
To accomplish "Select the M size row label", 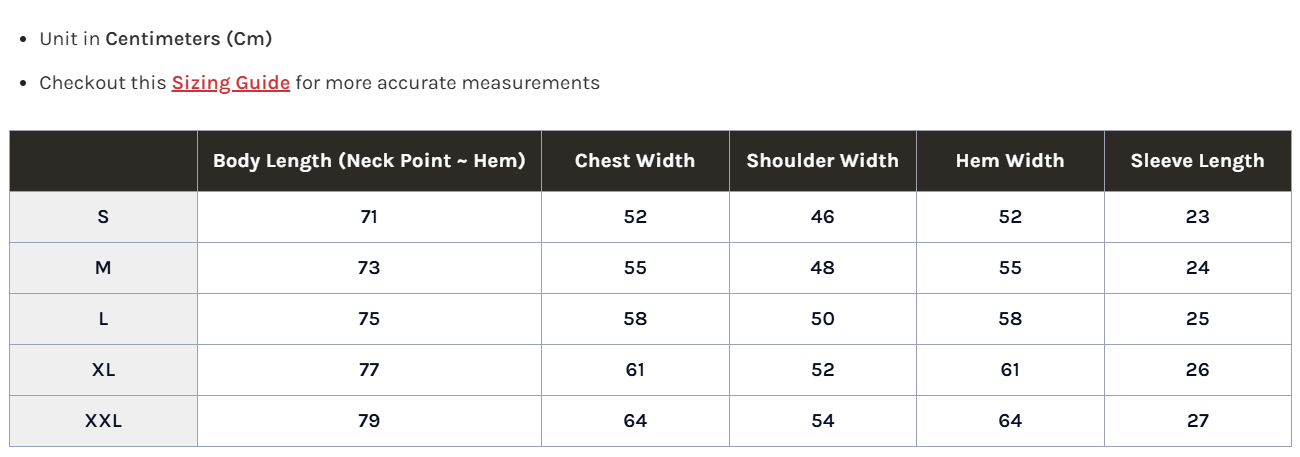I will [103, 268].
